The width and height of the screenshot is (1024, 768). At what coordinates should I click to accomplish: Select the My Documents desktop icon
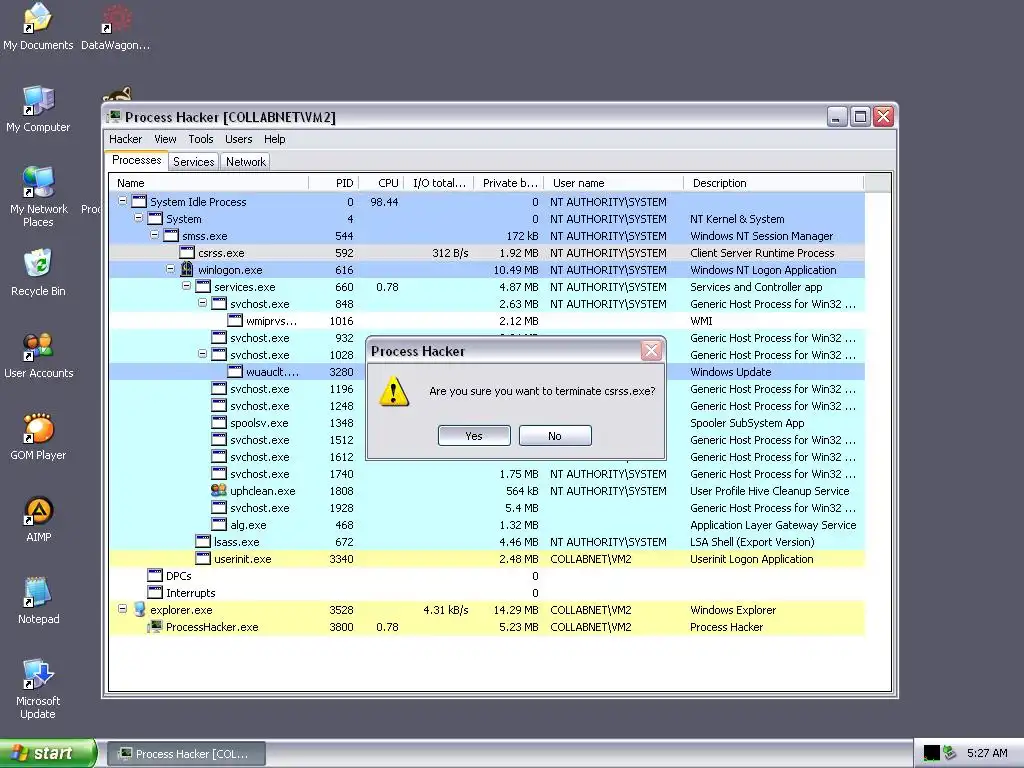click(38, 26)
